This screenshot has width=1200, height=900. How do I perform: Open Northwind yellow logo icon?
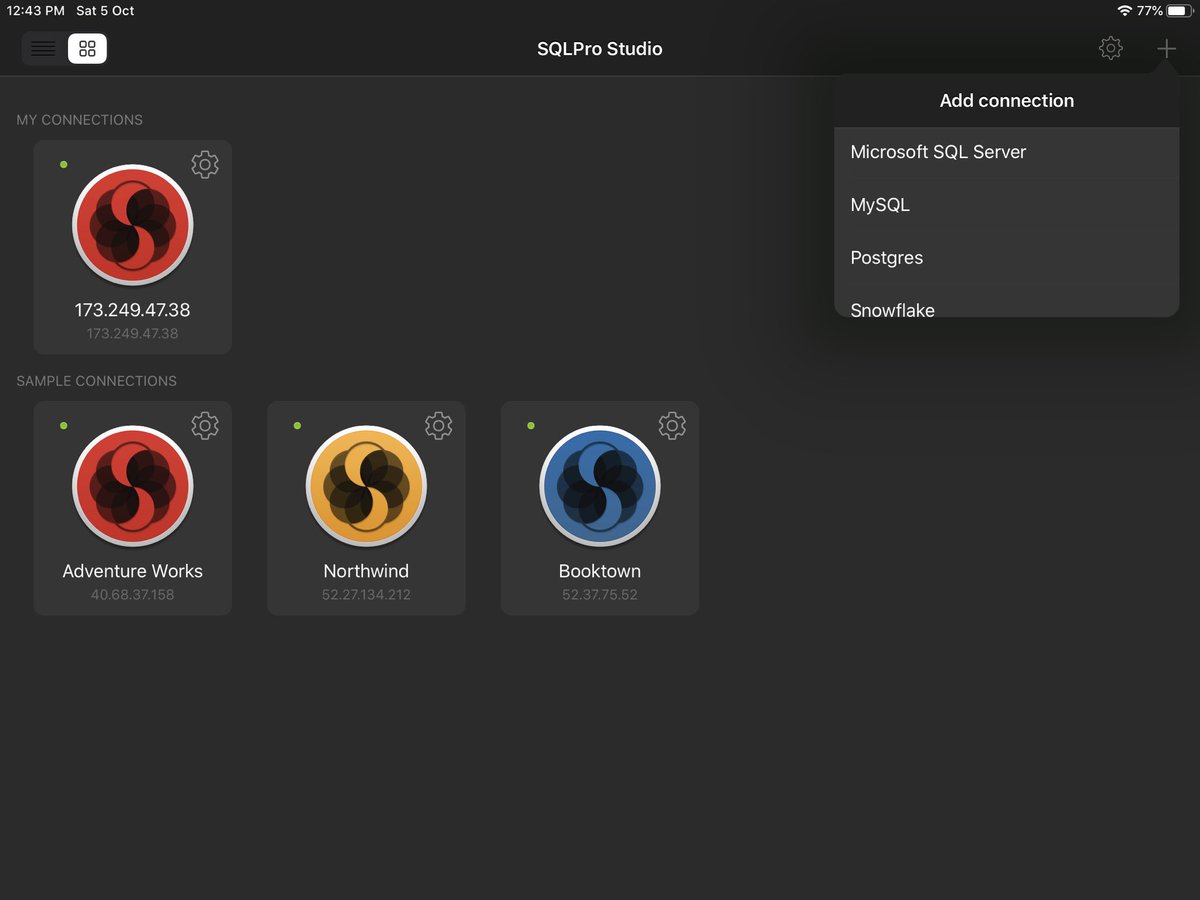[366, 486]
